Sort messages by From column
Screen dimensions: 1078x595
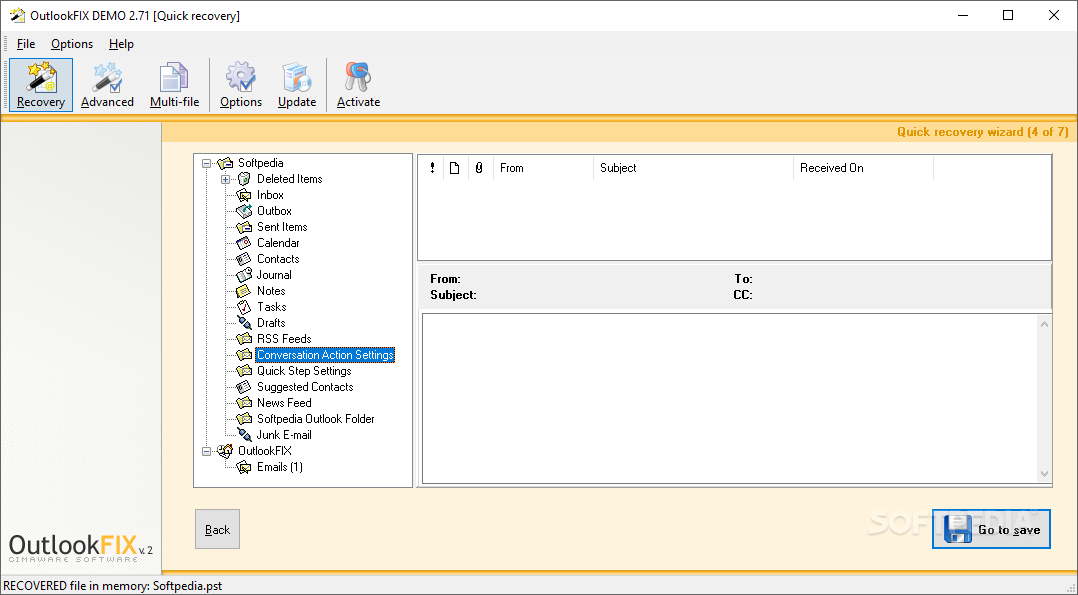tap(543, 168)
